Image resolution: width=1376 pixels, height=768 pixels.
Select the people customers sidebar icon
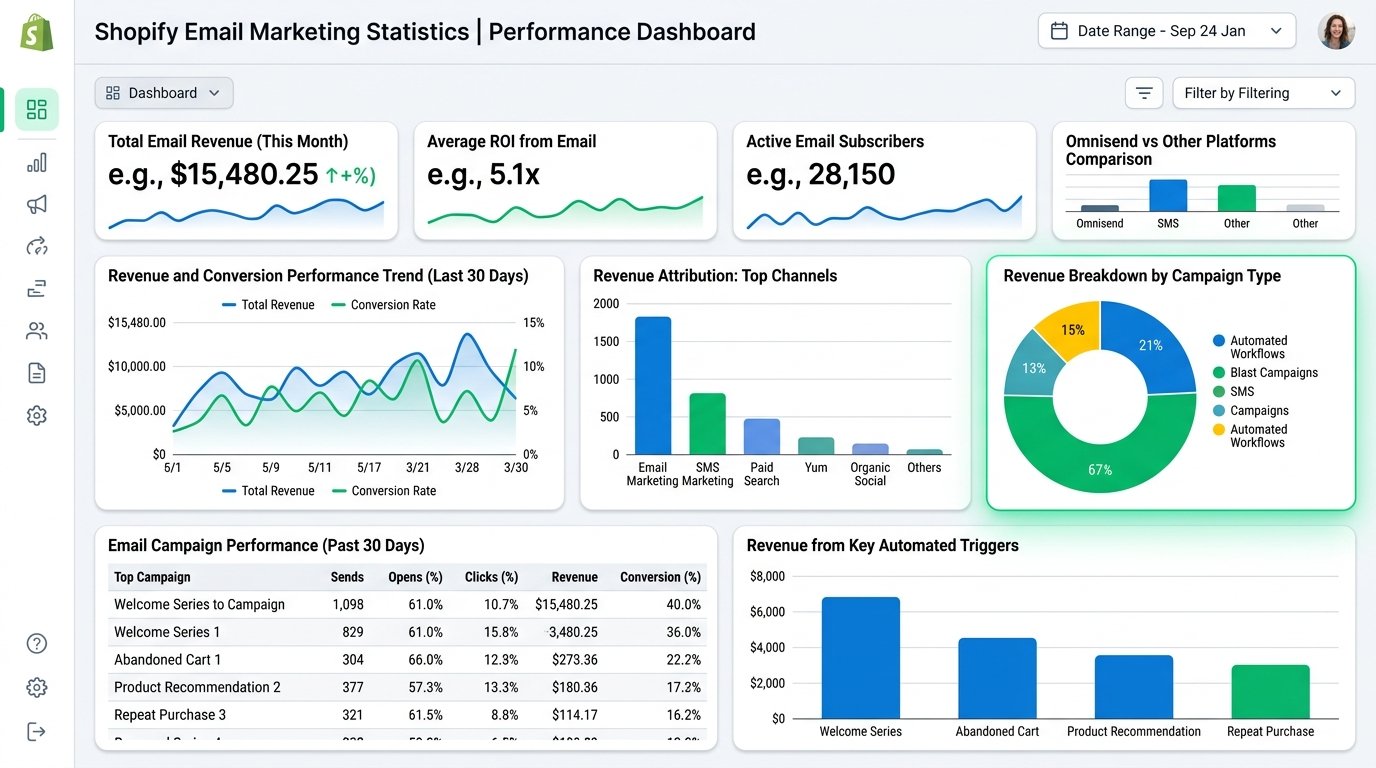point(37,330)
